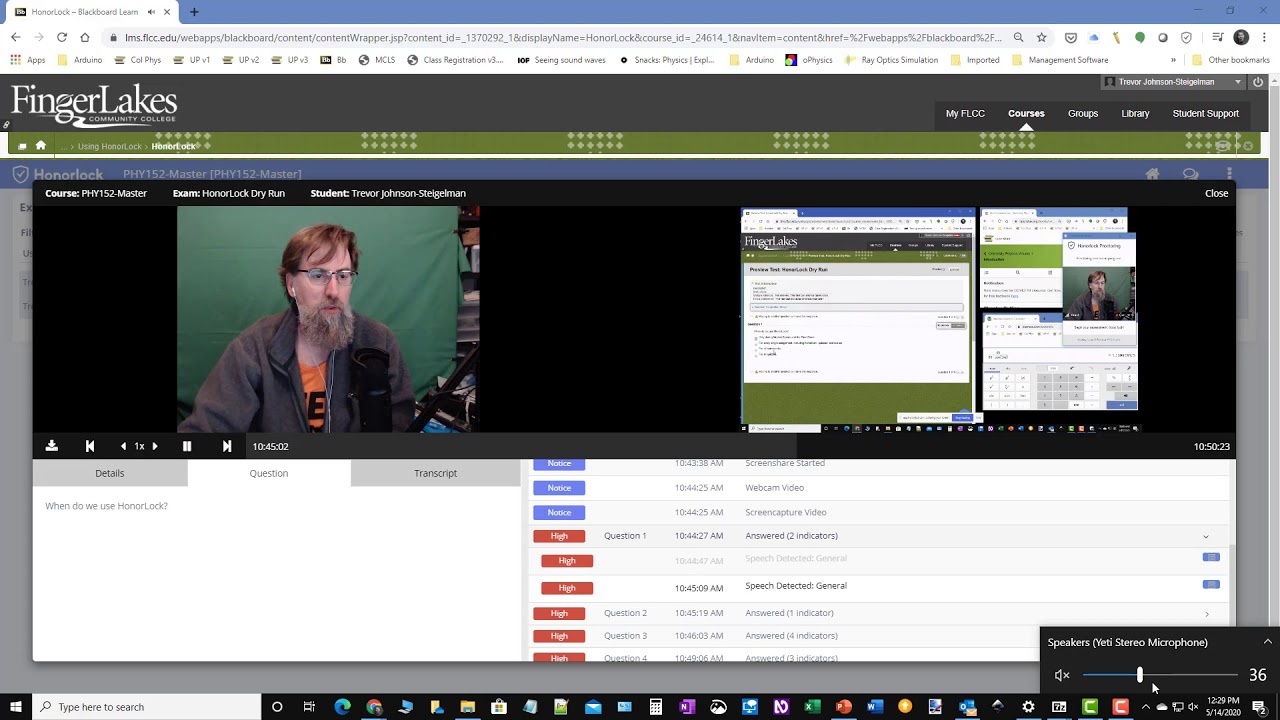1280x720 pixels.
Task: Bookmark this page with star icon
Action: click(x=1042, y=37)
